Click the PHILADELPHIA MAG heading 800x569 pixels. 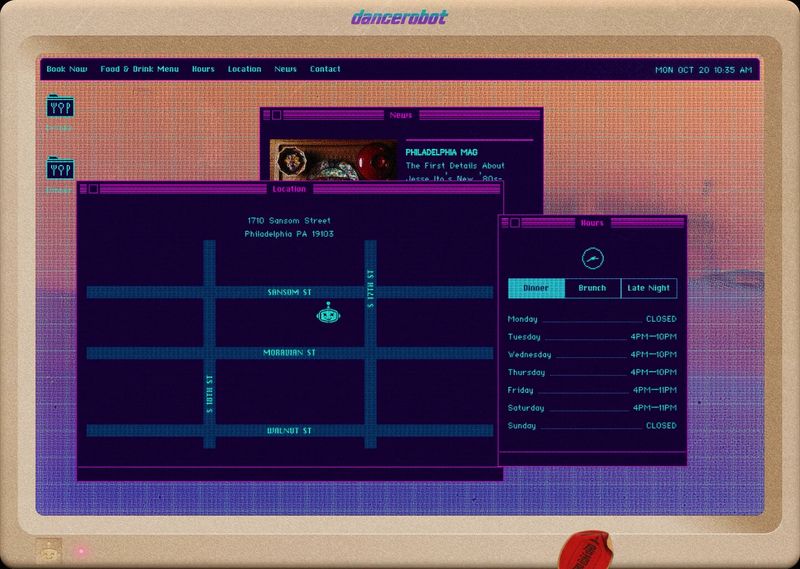441,152
